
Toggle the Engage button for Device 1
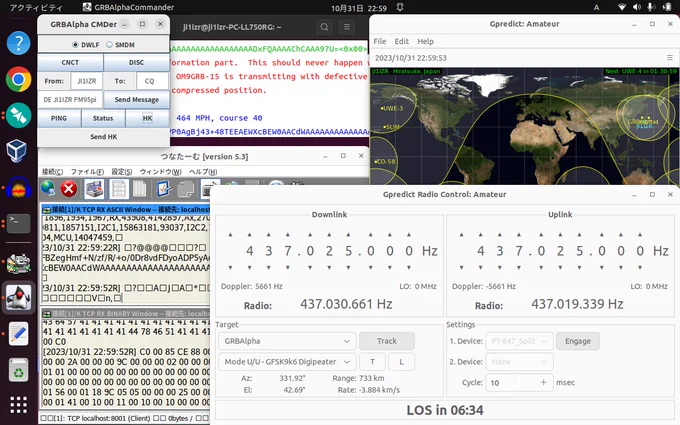click(578, 341)
